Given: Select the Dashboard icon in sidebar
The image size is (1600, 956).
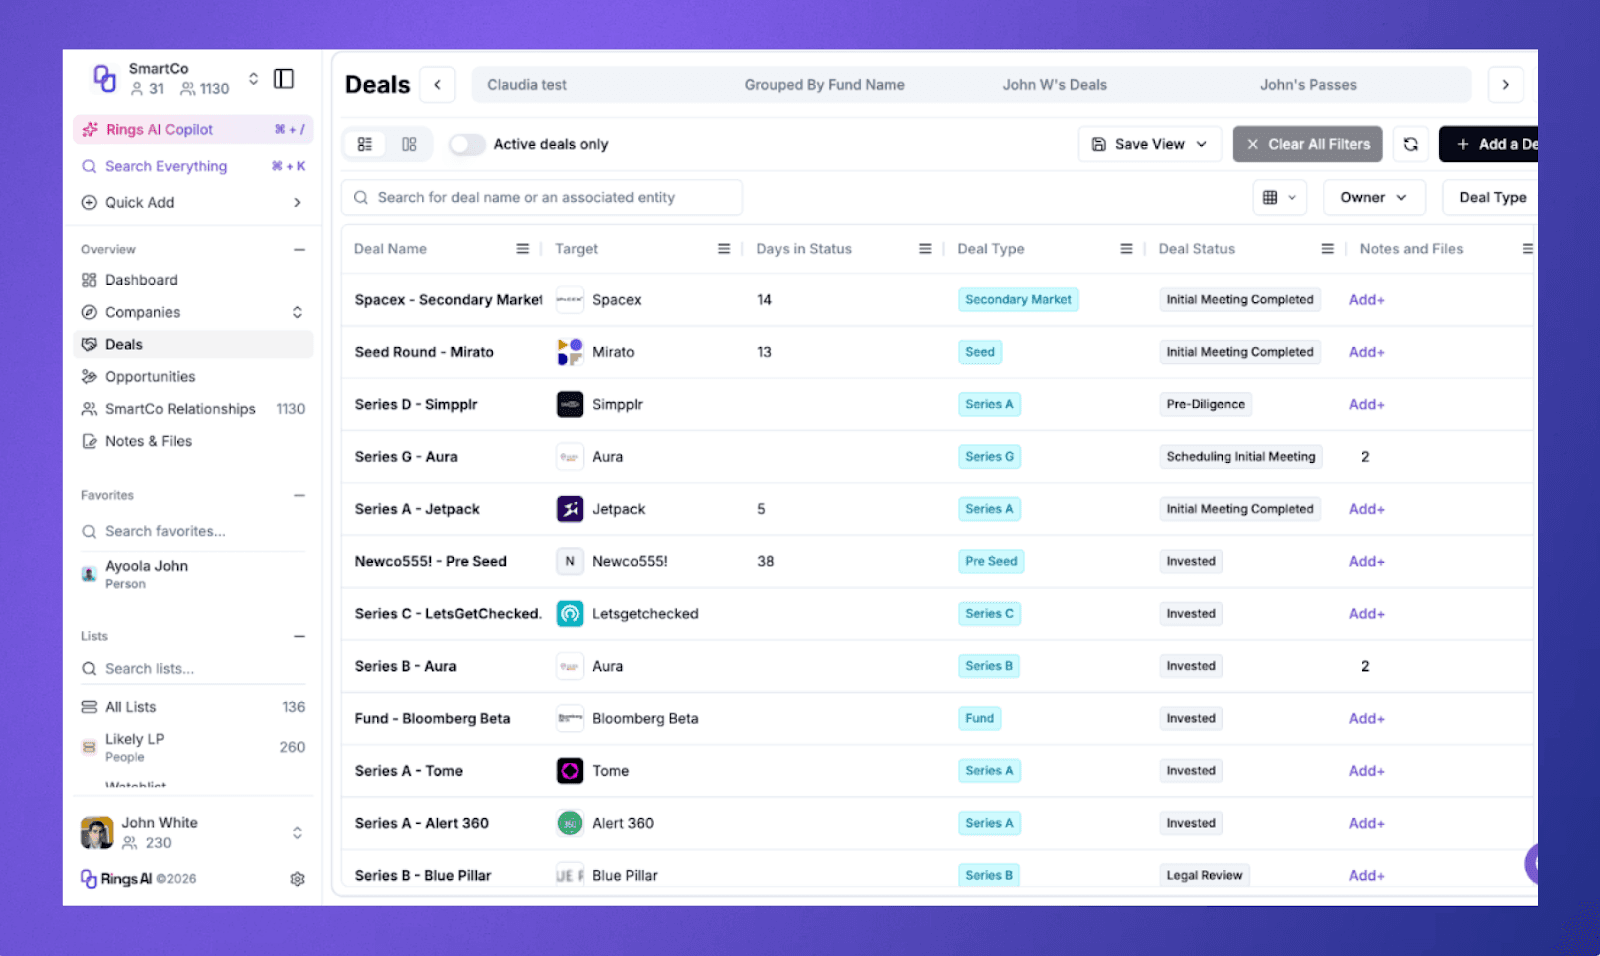Looking at the screenshot, I should (88, 280).
